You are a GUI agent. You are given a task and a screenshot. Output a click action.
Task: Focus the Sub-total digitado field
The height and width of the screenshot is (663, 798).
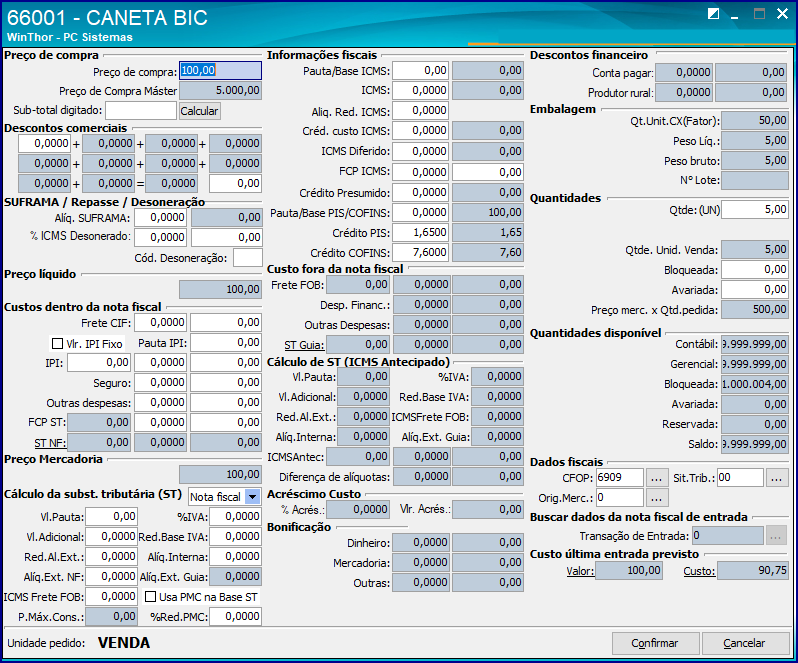(x=141, y=110)
